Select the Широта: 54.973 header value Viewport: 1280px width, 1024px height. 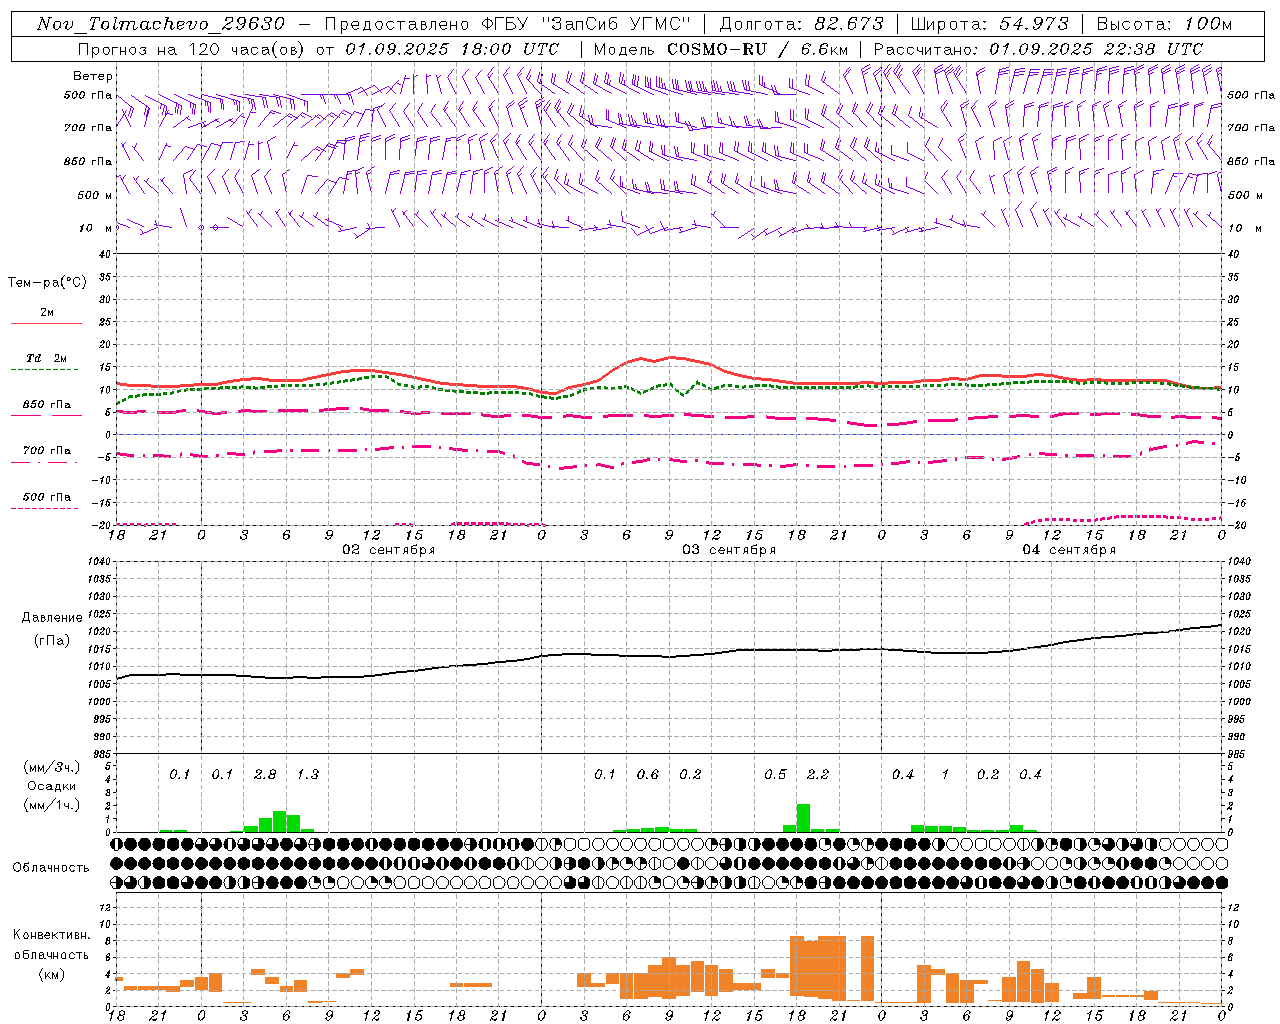[990, 24]
